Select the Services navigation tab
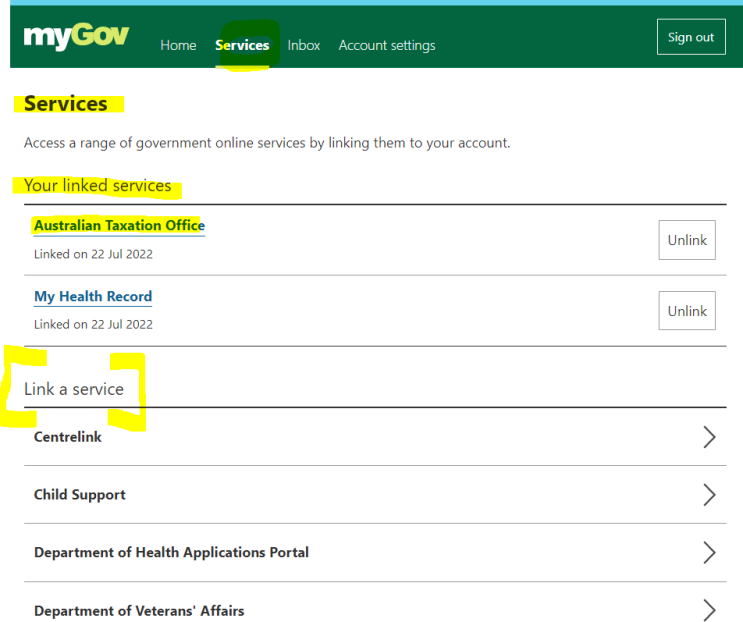Screen dimensions: 743x622 (x=242, y=45)
